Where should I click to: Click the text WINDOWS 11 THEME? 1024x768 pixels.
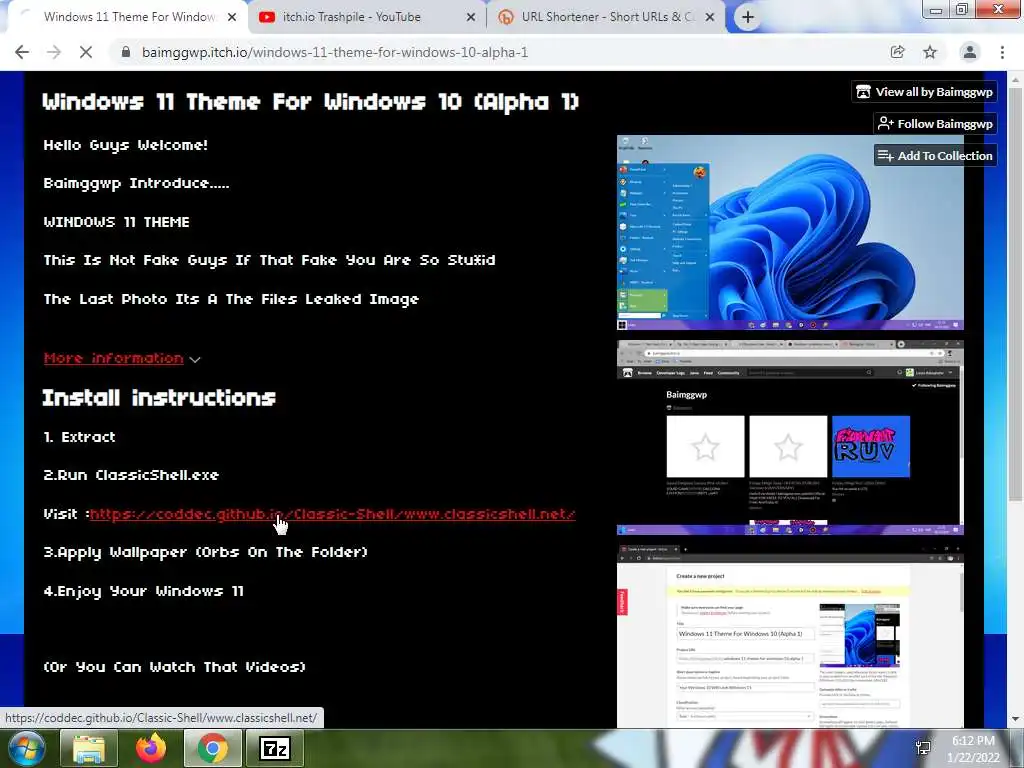click(117, 222)
